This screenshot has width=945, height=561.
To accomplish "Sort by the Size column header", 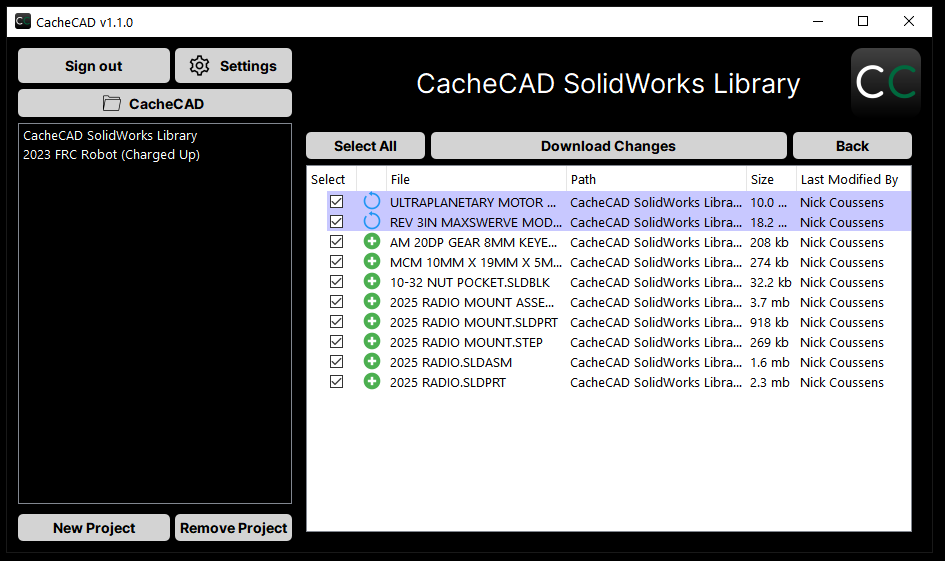I will (771, 180).
